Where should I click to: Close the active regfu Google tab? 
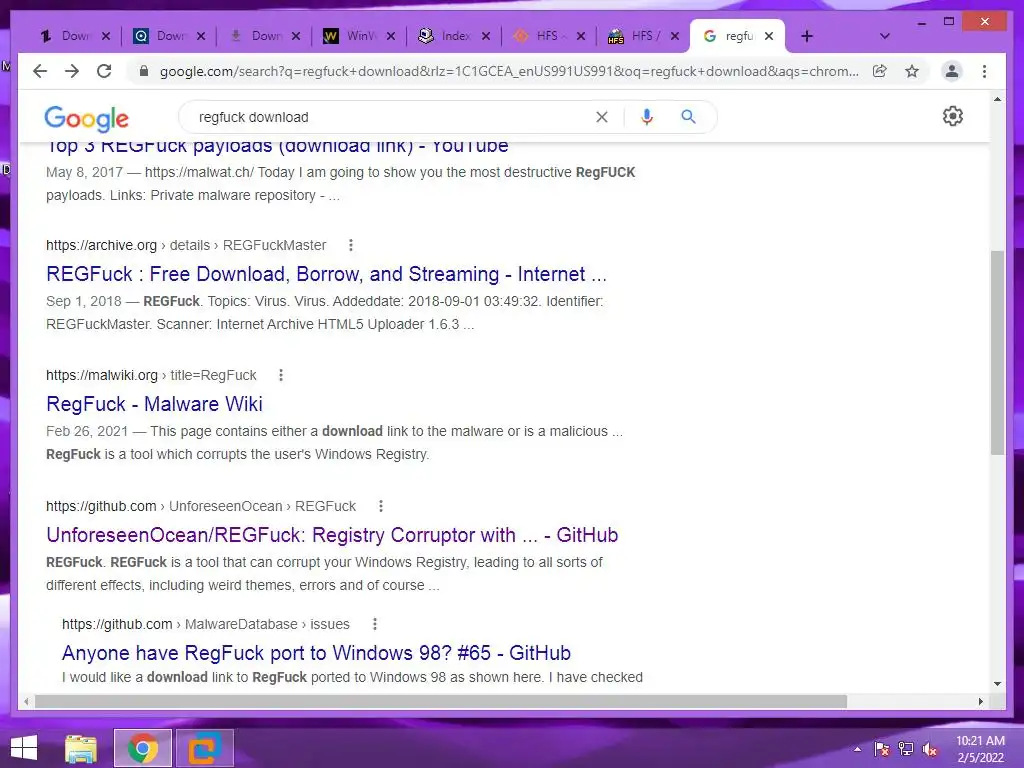769,36
